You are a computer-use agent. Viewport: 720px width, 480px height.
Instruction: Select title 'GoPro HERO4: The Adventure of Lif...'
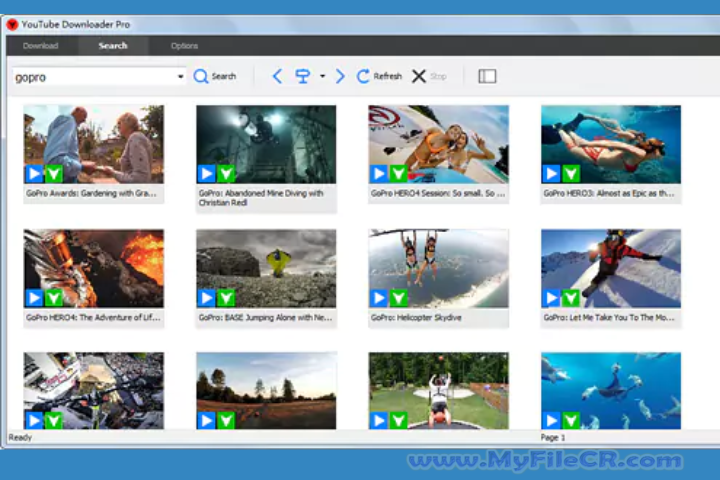coord(93,317)
